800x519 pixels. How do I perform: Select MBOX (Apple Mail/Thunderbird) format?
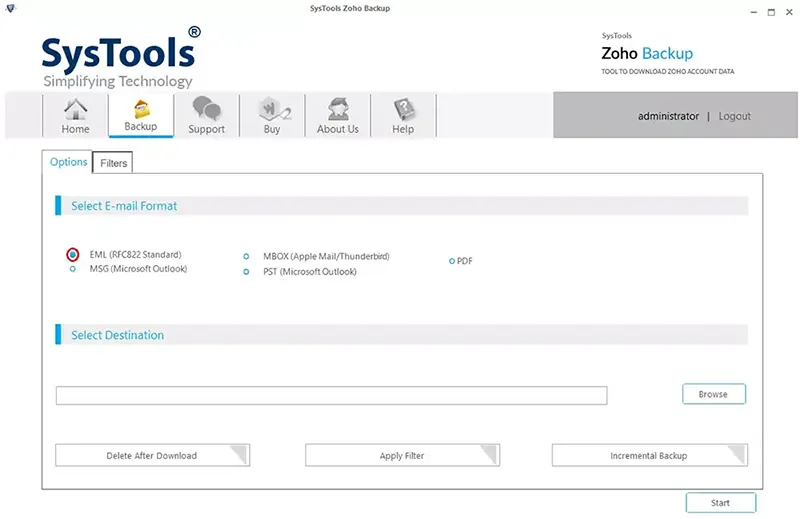point(246,256)
